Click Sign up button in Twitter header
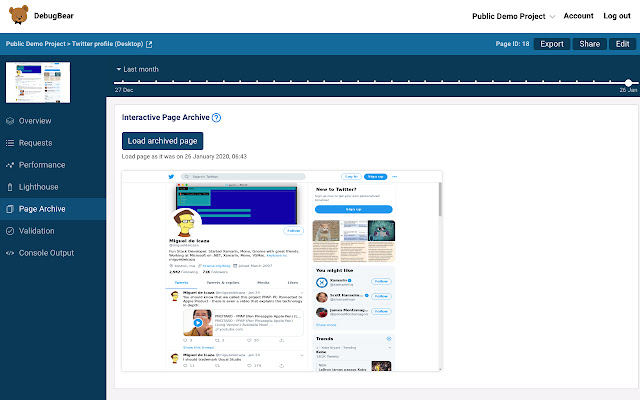The width and height of the screenshot is (640, 400). point(376,177)
